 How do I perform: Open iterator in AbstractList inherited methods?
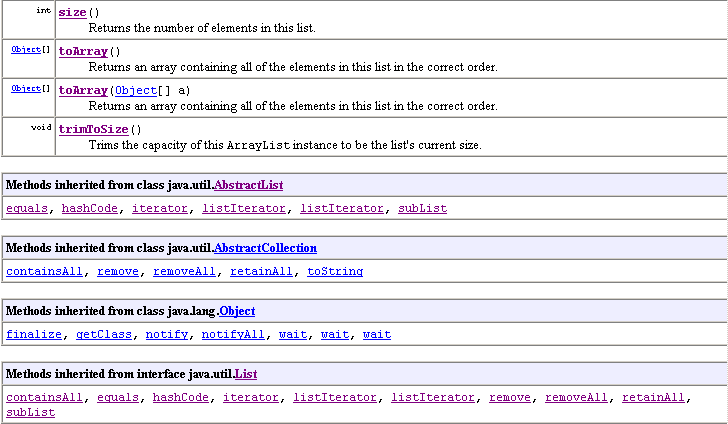coord(160,208)
